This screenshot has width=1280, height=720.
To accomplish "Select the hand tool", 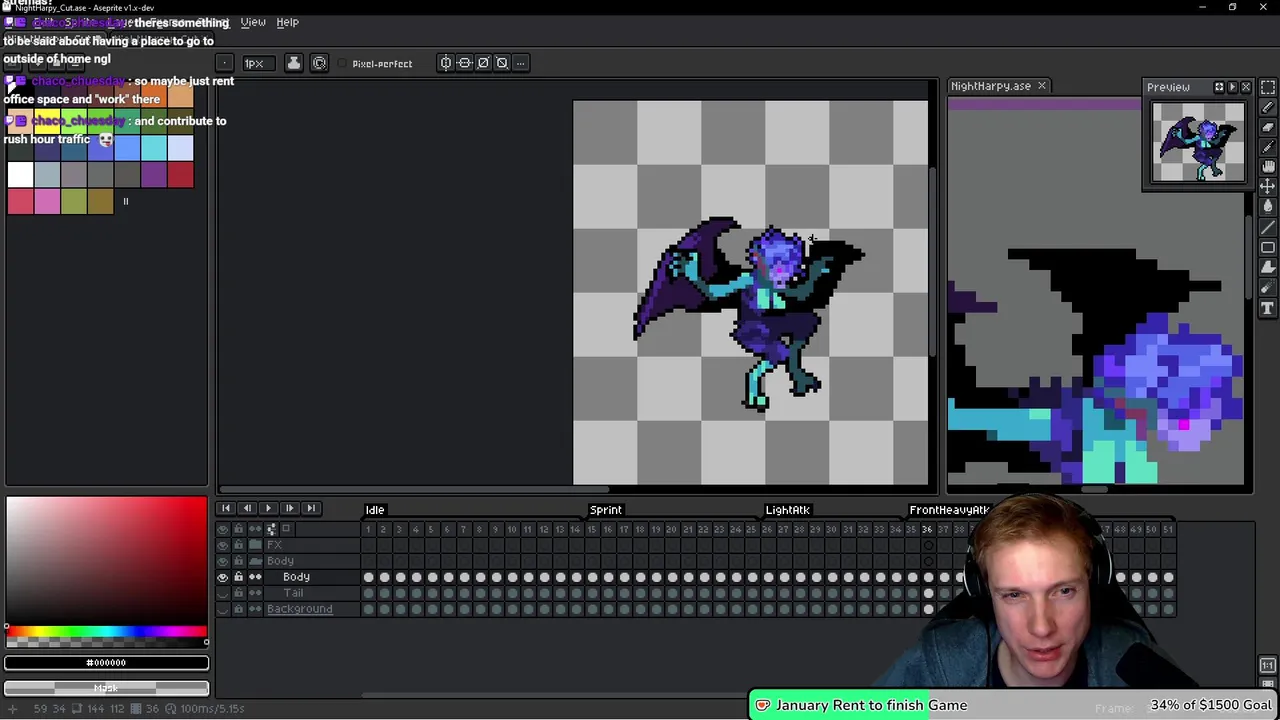I will (1268, 167).
